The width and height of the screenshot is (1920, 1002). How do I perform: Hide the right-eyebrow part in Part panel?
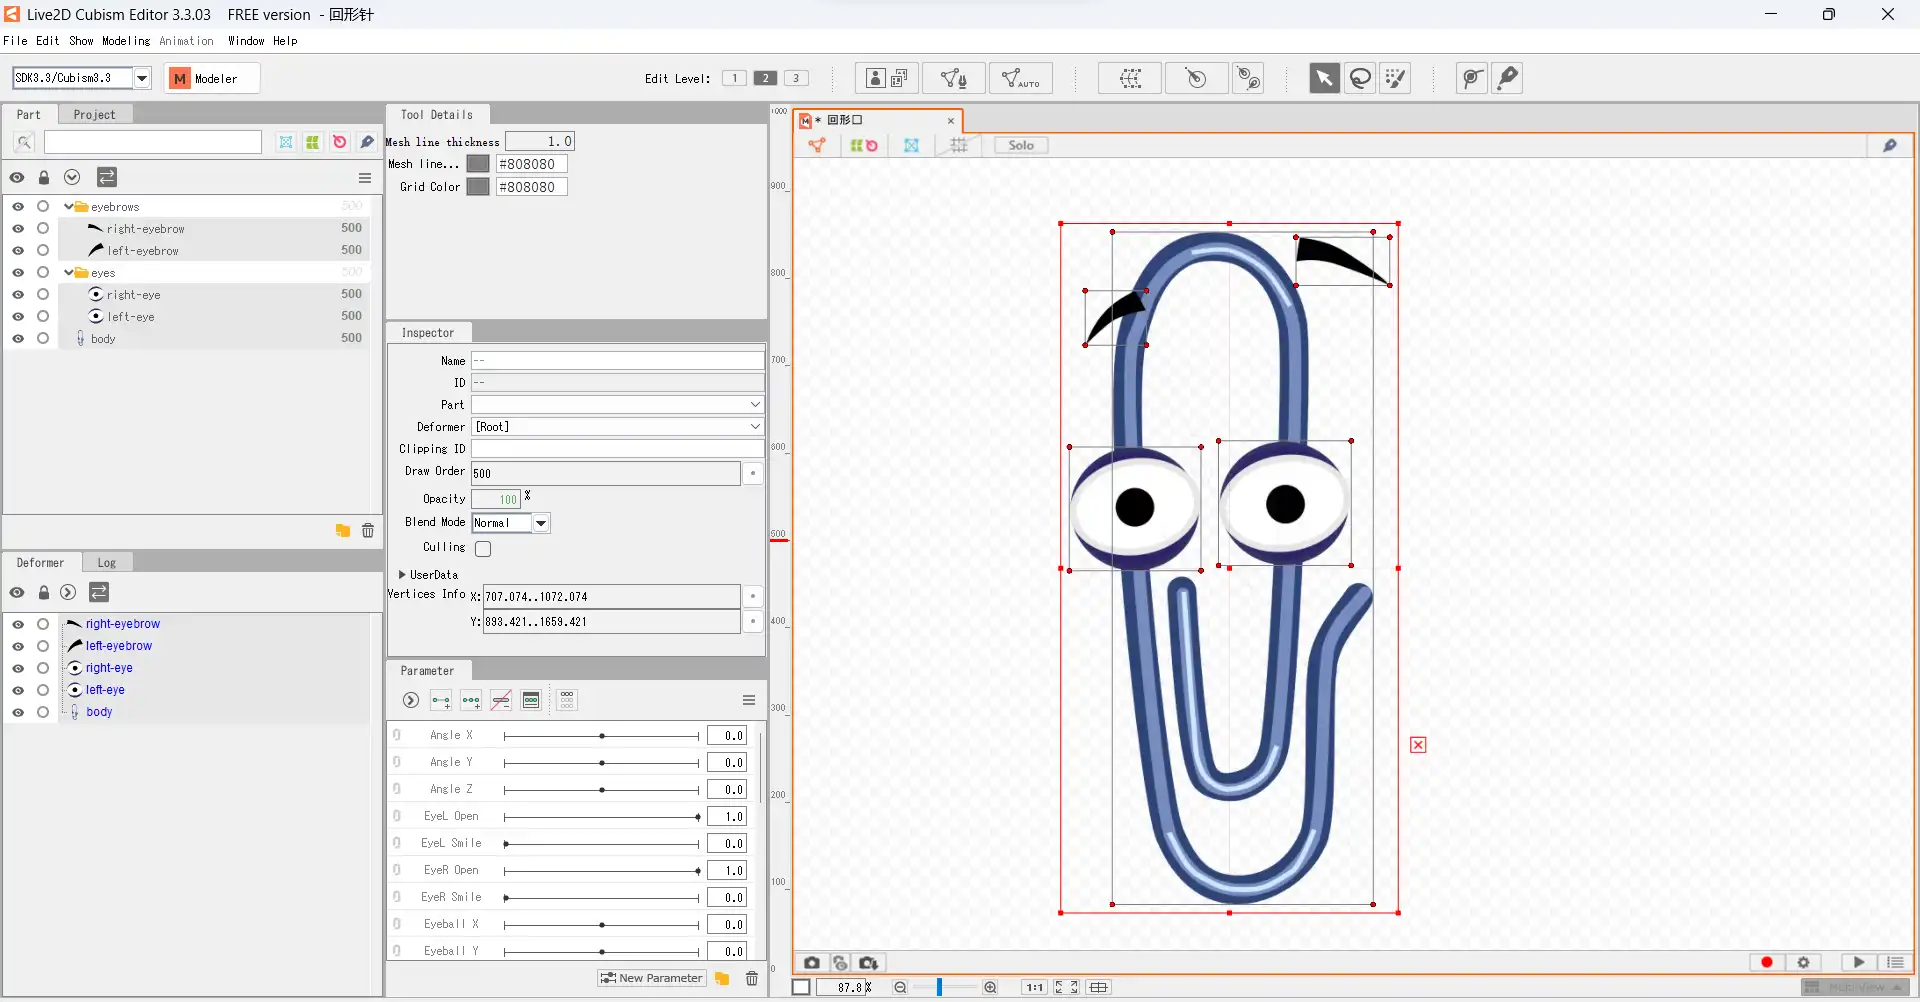pyautogui.click(x=18, y=229)
